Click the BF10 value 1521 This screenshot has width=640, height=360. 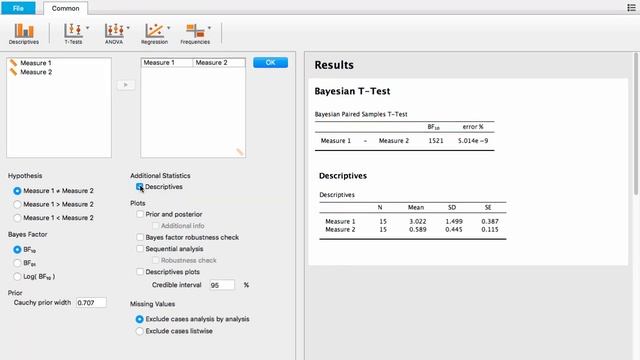[x=436, y=141]
